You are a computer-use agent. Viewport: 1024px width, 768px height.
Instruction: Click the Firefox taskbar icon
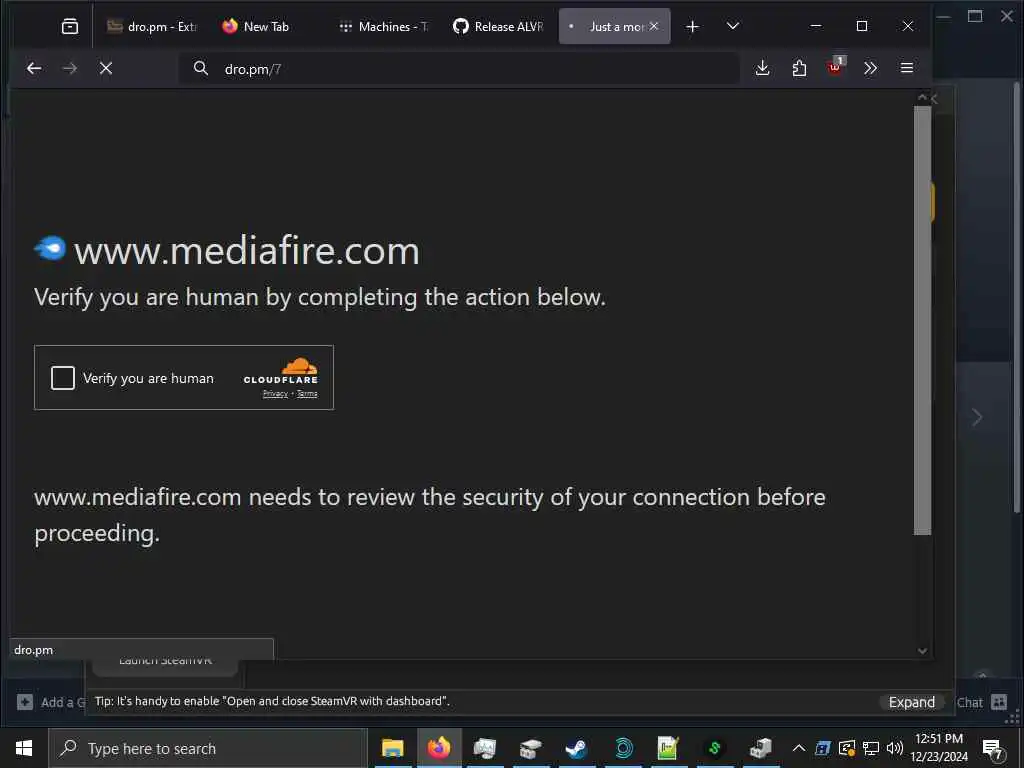click(439, 748)
